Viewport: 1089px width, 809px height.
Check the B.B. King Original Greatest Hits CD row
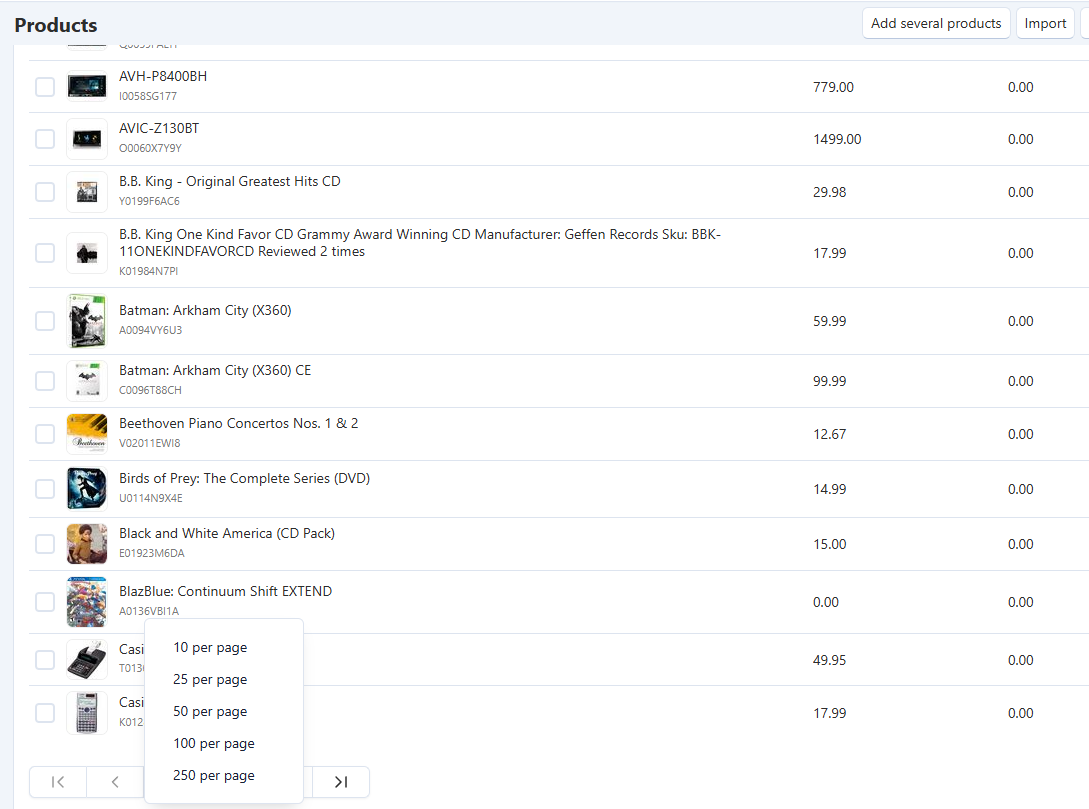(45, 192)
